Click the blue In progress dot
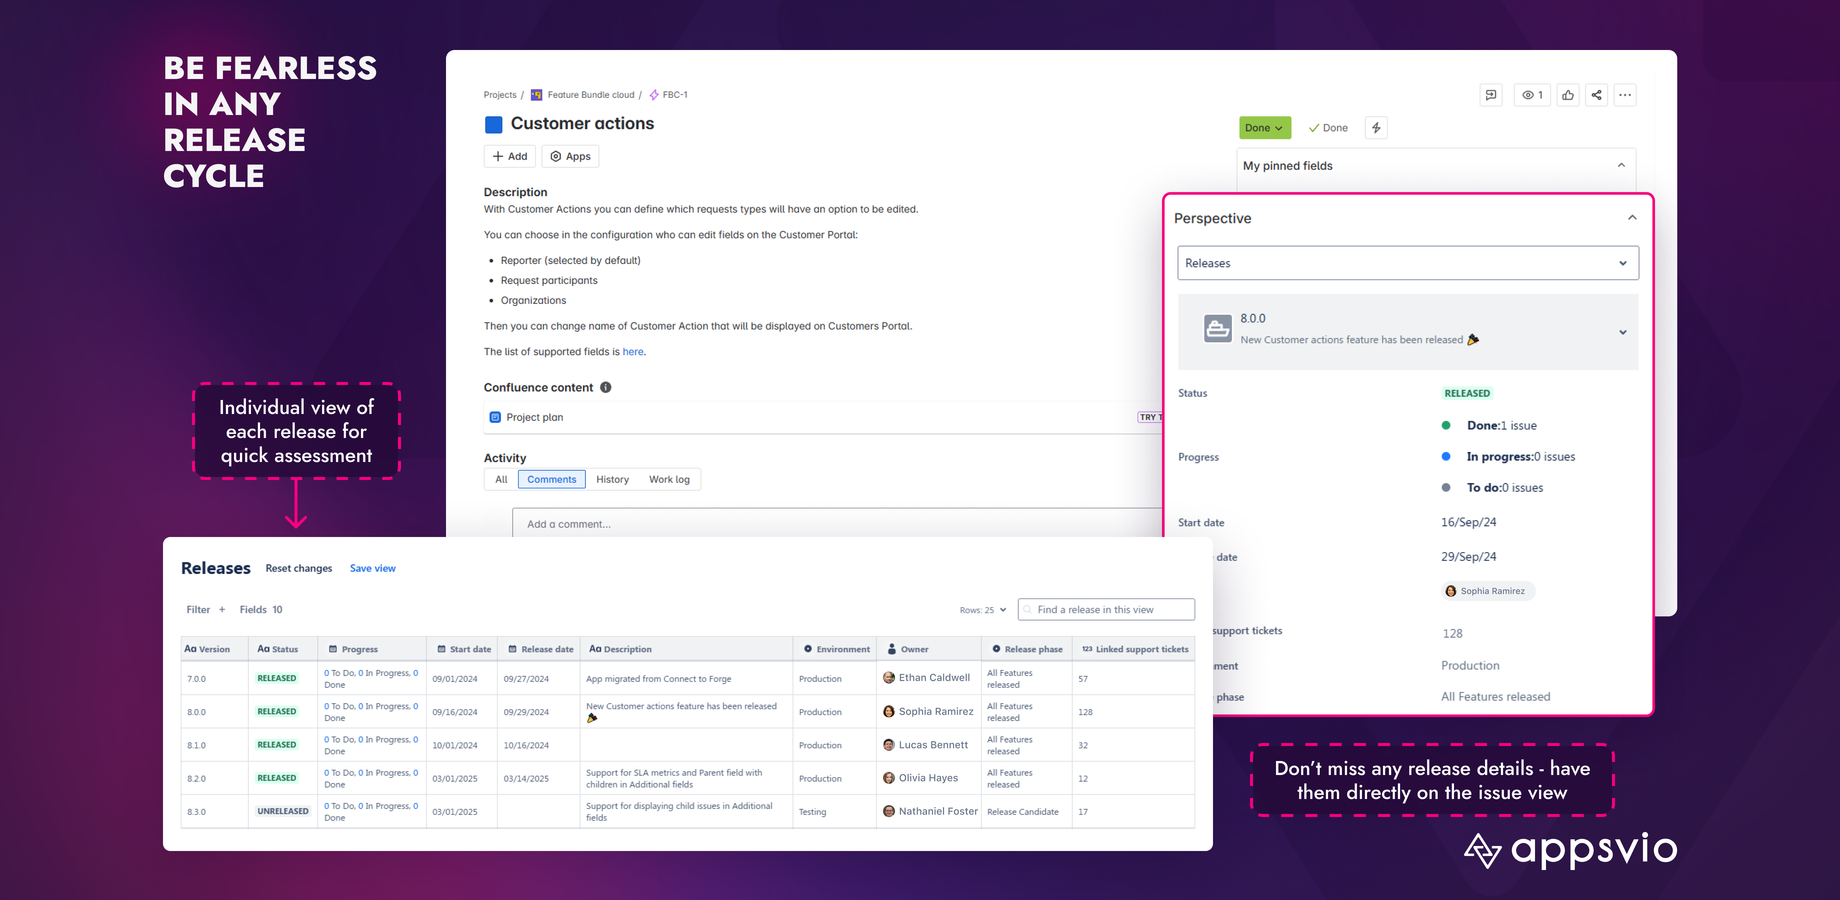 pos(1446,456)
